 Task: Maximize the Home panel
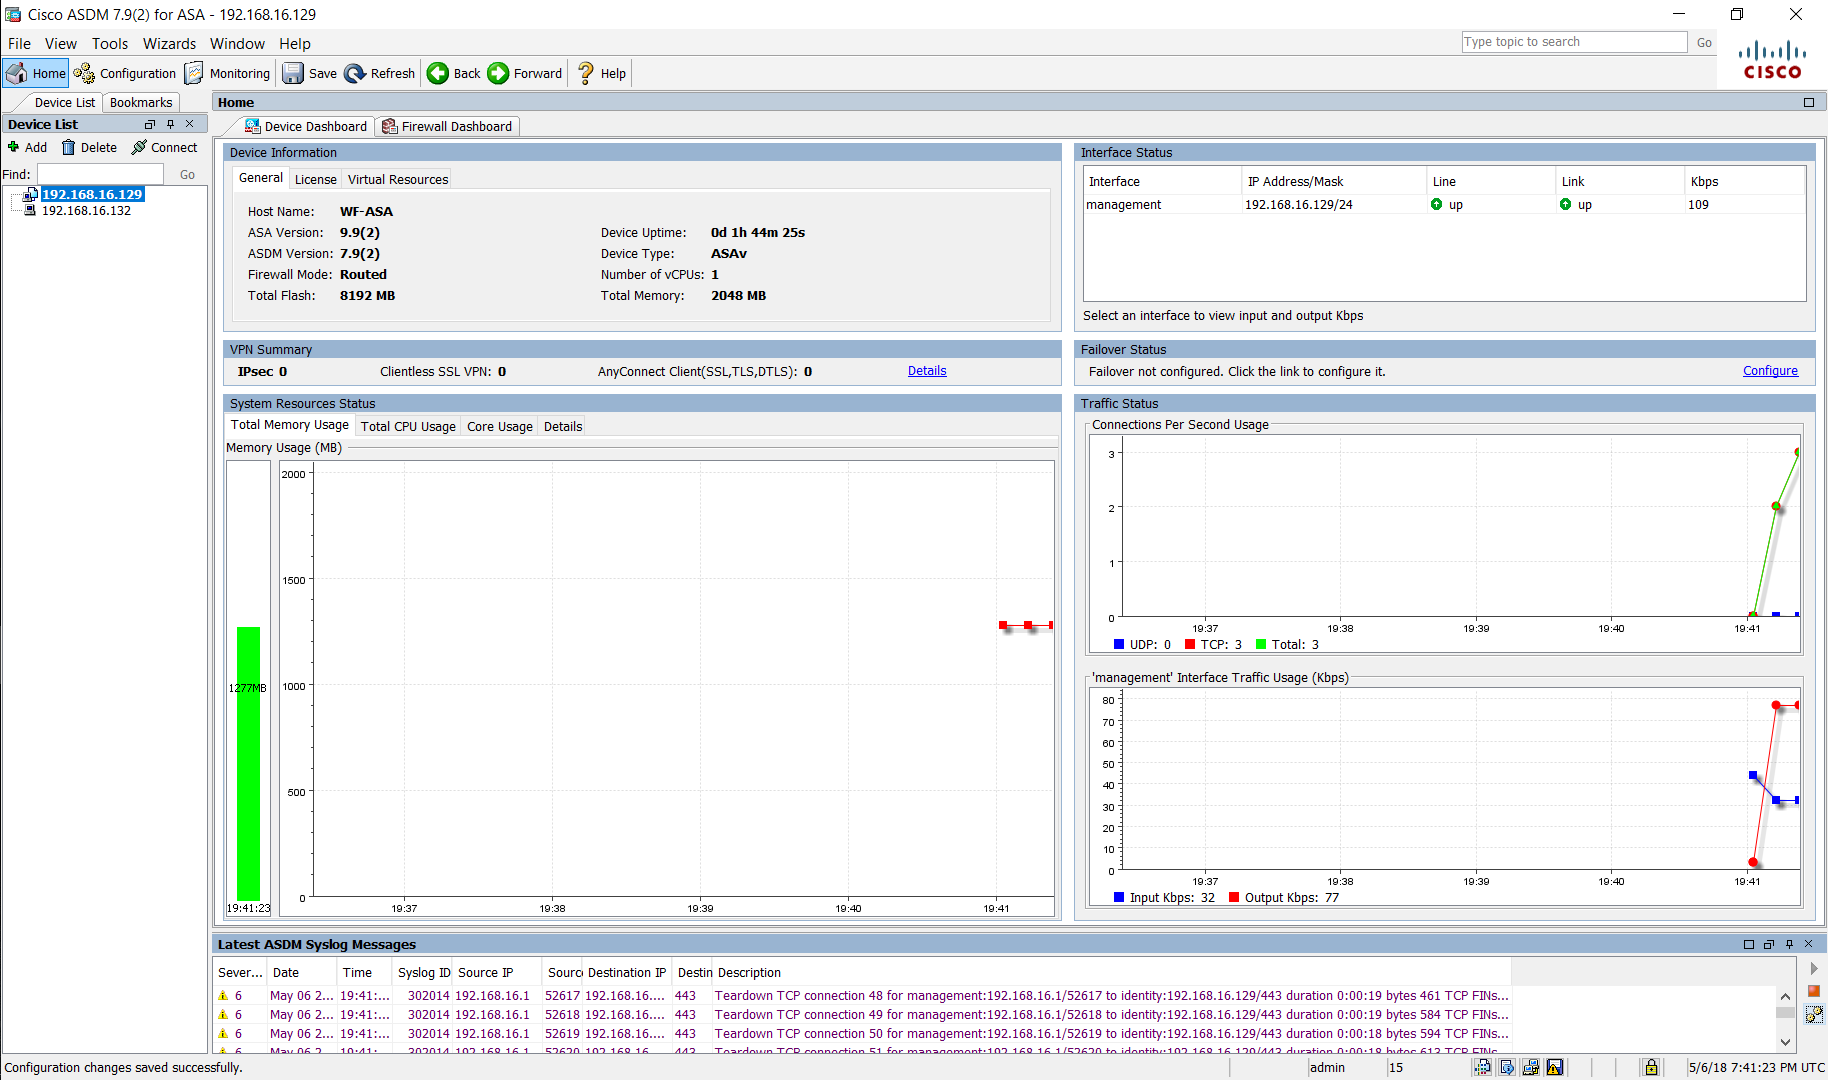[x=1808, y=102]
